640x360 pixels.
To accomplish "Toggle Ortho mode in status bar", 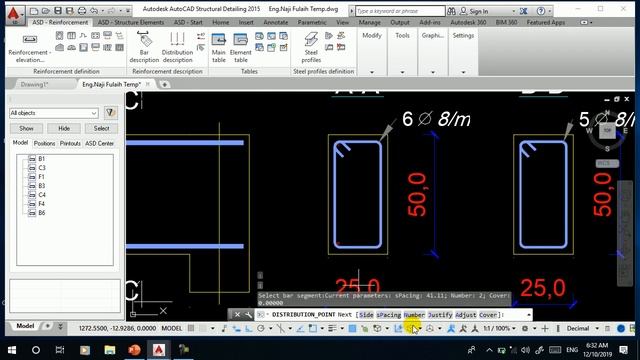I will point(249,328).
